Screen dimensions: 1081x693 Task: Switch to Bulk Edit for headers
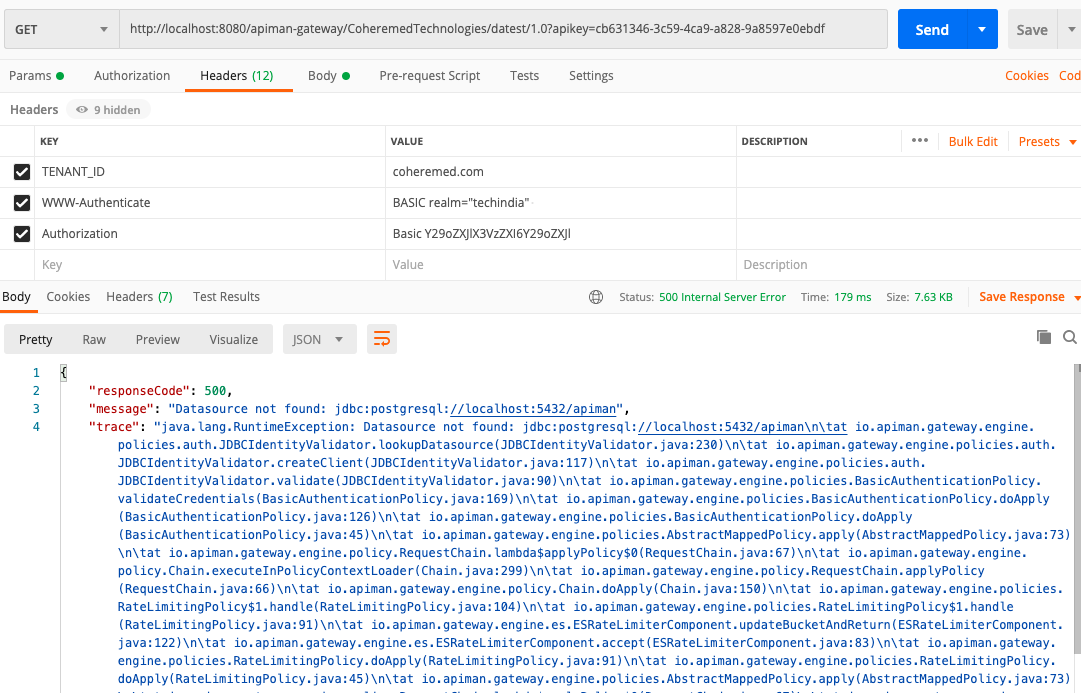[x=972, y=141]
